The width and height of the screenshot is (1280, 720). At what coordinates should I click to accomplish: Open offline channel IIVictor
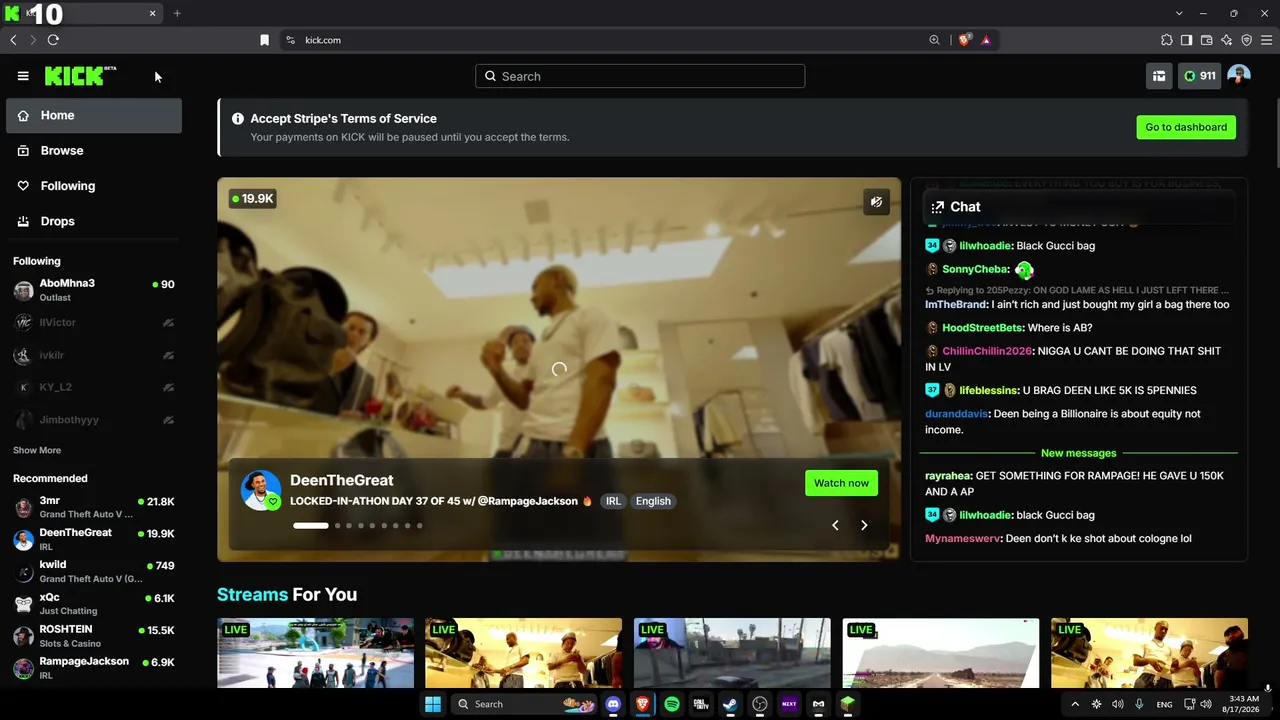(x=94, y=322)
